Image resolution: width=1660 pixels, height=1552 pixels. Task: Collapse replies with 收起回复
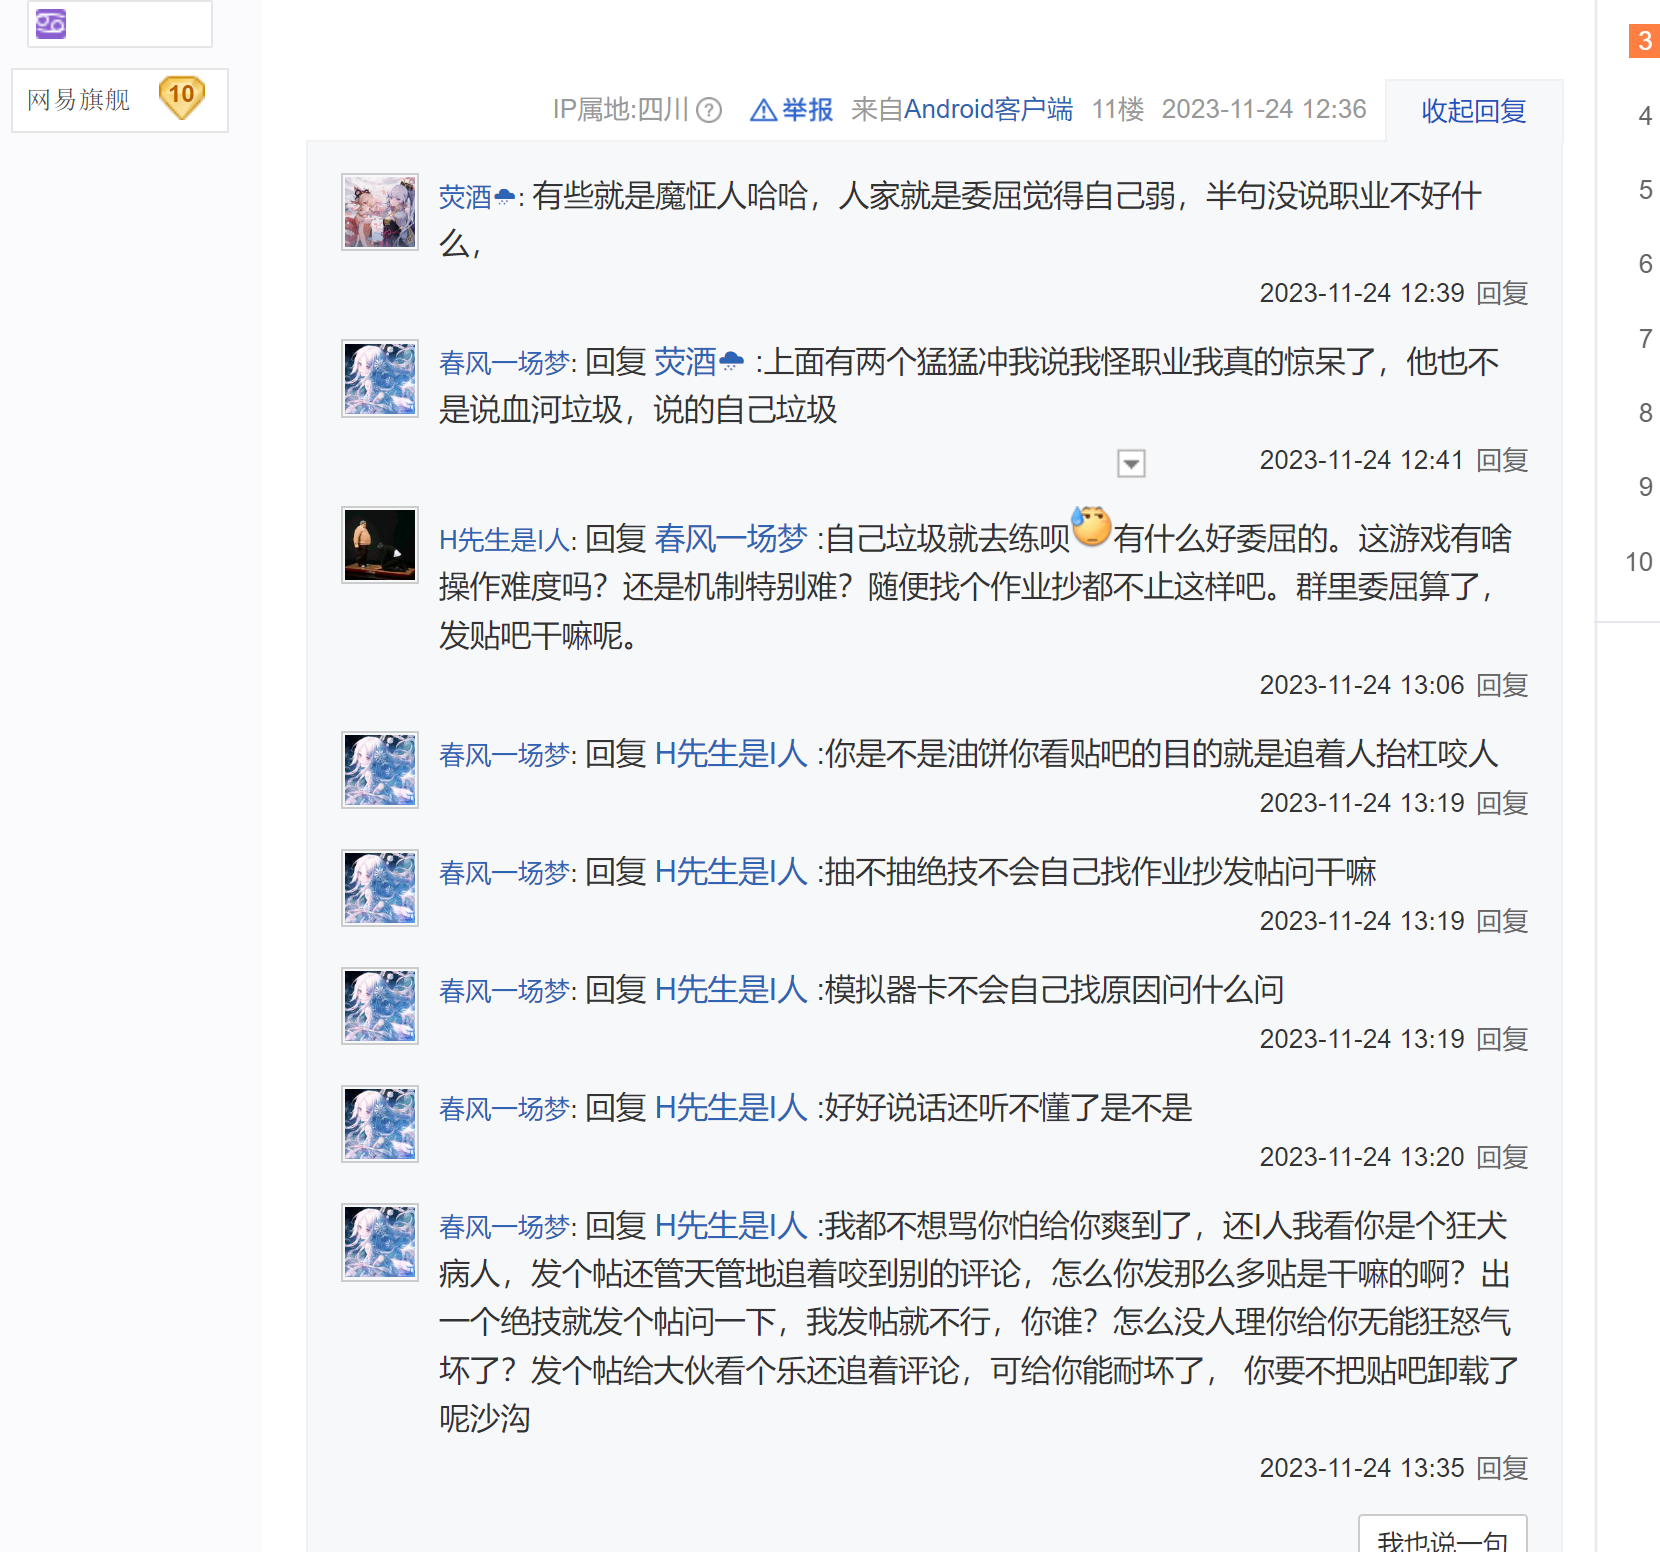coord(1473,111)
